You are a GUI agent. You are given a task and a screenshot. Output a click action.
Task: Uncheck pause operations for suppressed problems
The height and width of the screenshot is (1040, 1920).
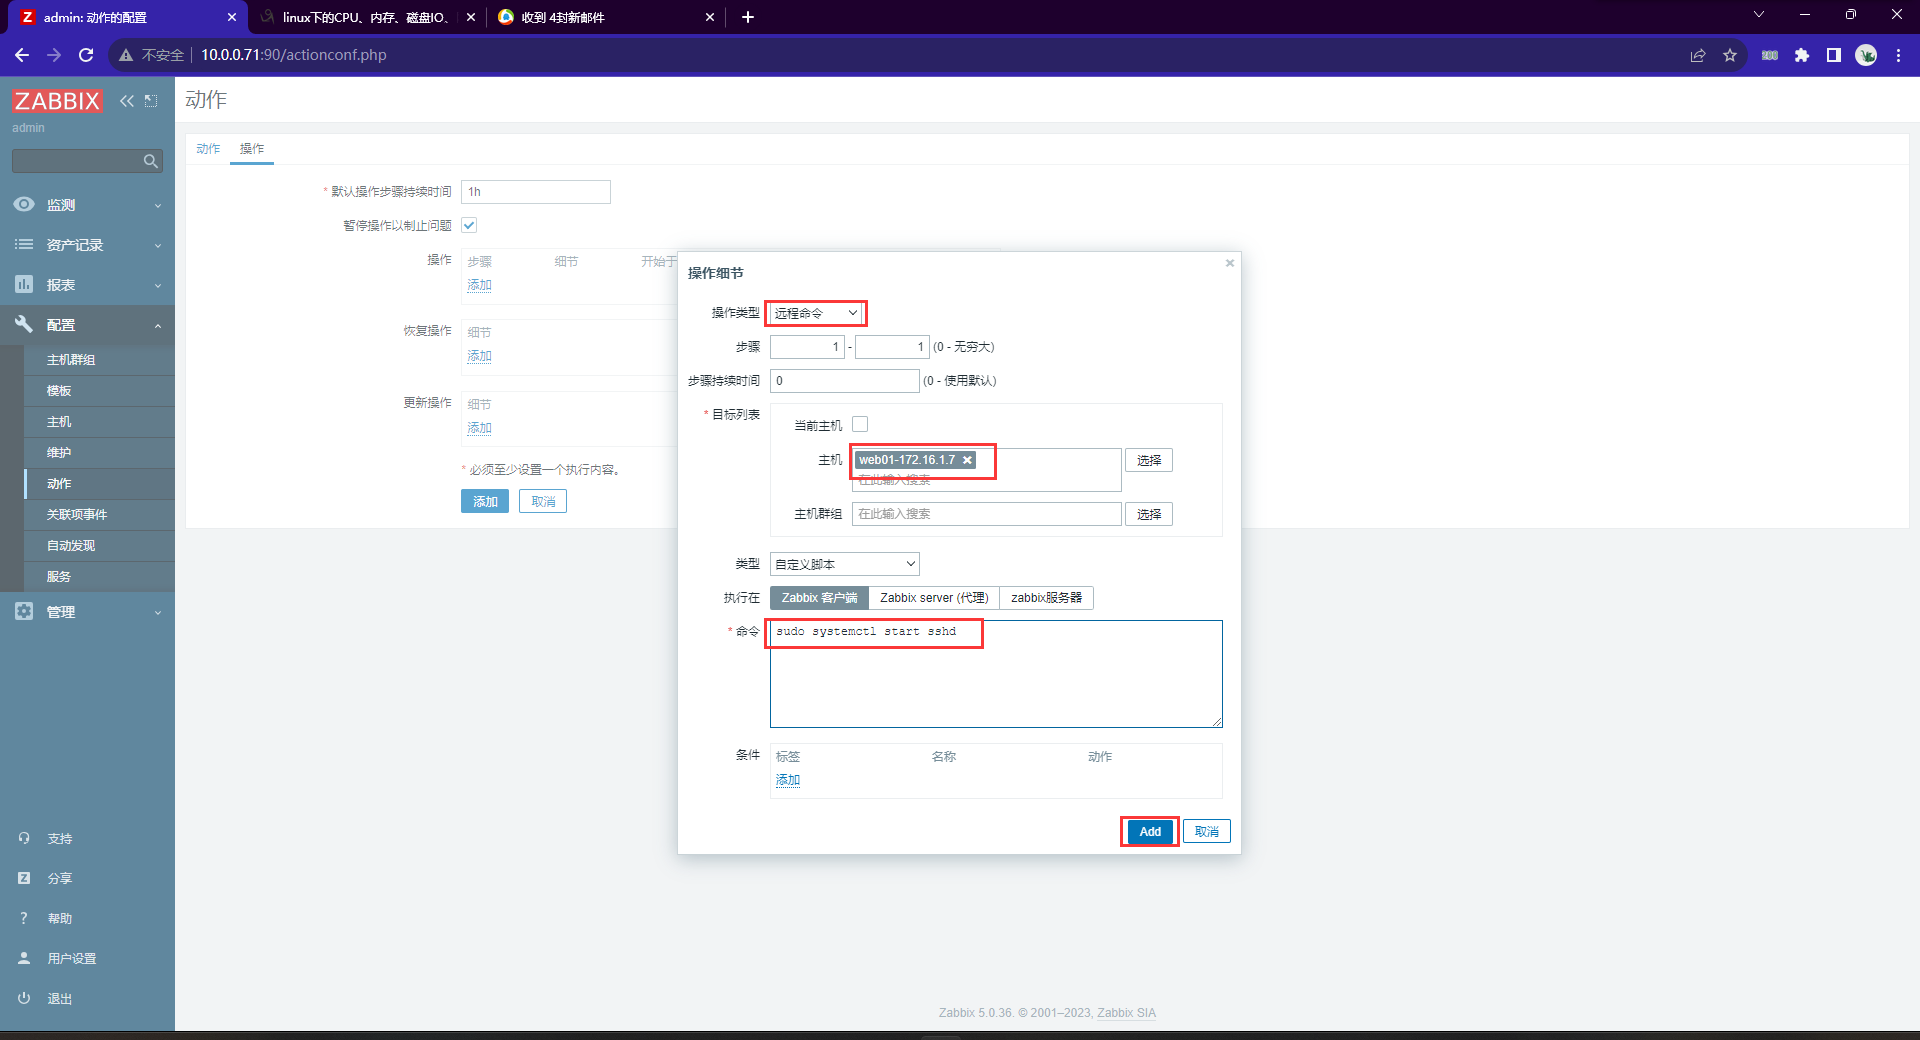click(x=469, y=225)
